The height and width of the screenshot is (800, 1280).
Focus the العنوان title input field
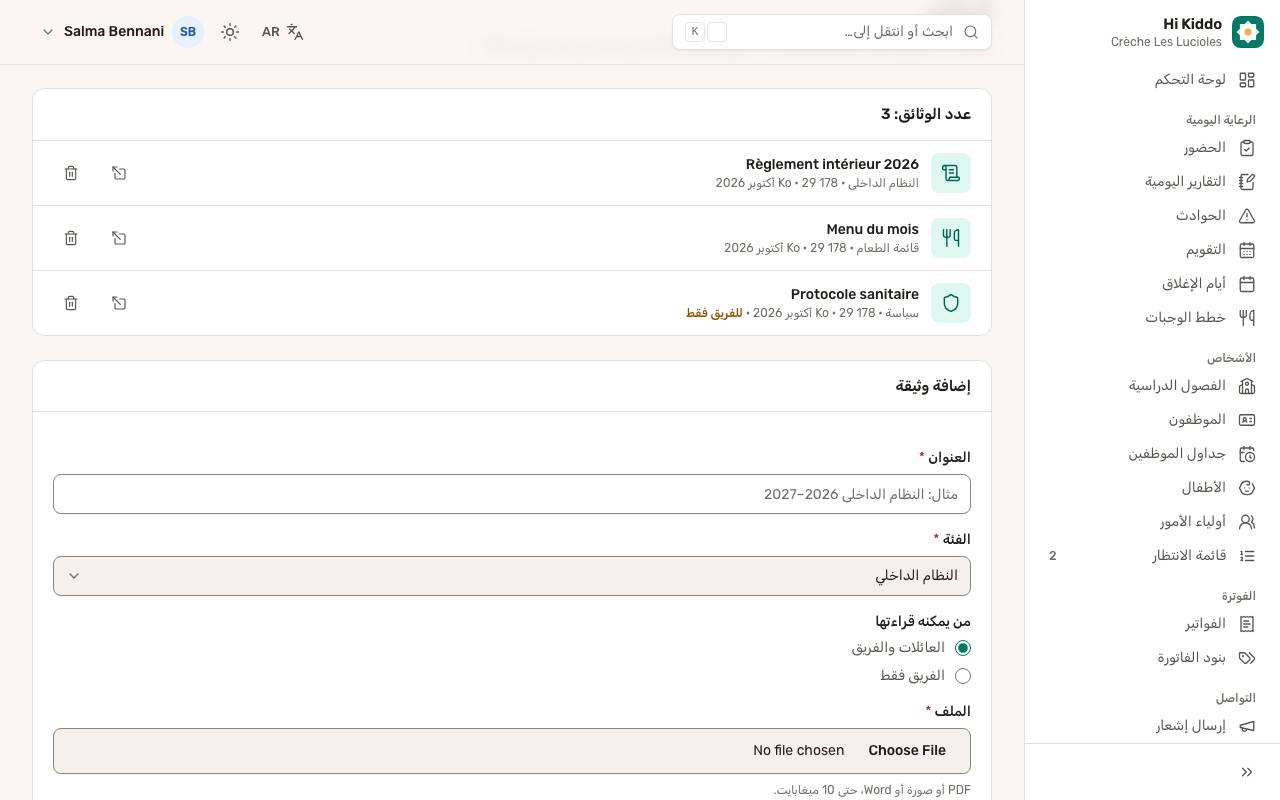pos(512,494)
